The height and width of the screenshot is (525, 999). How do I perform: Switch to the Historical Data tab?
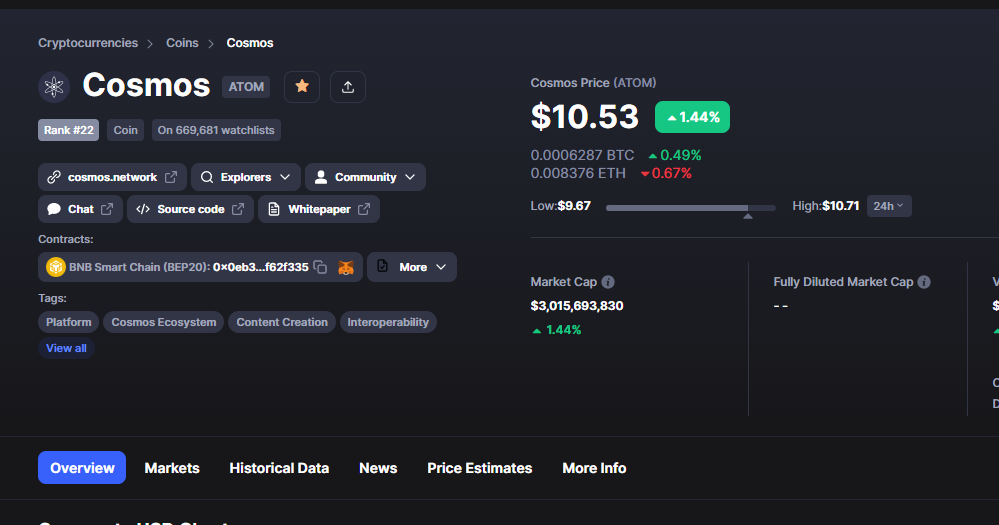[279, 468]
